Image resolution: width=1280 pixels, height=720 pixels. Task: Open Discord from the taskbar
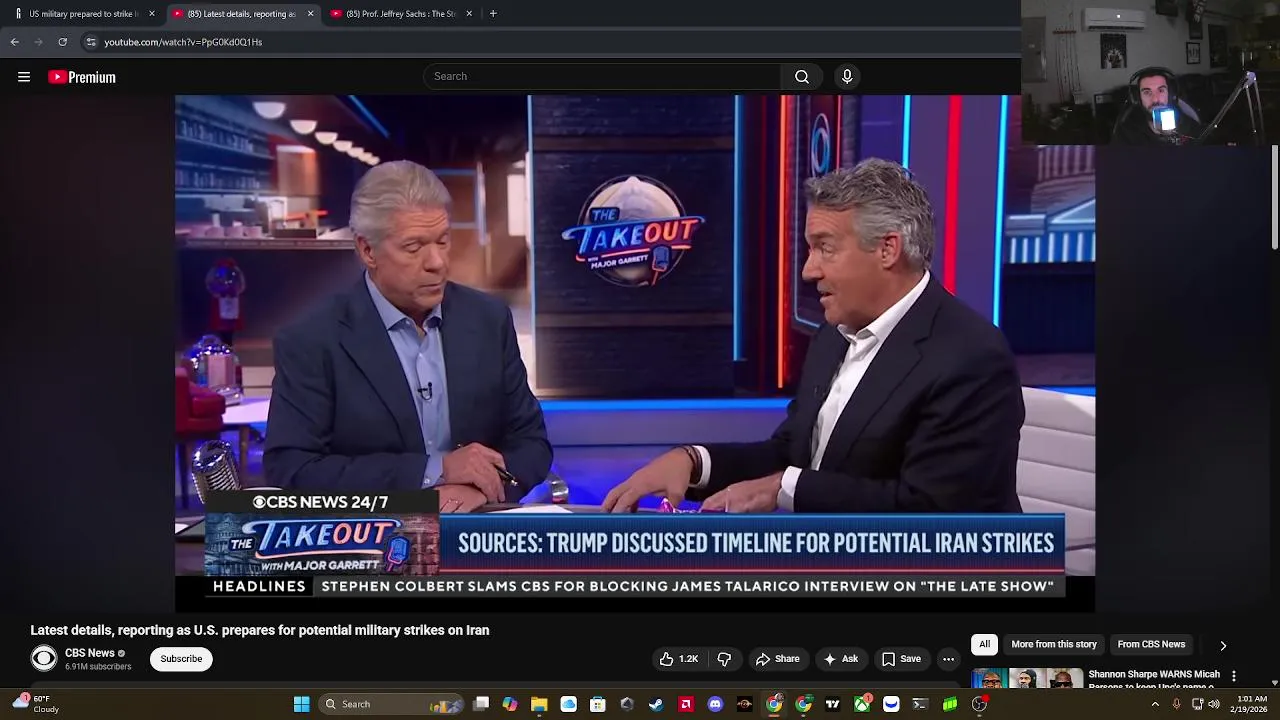715,704
